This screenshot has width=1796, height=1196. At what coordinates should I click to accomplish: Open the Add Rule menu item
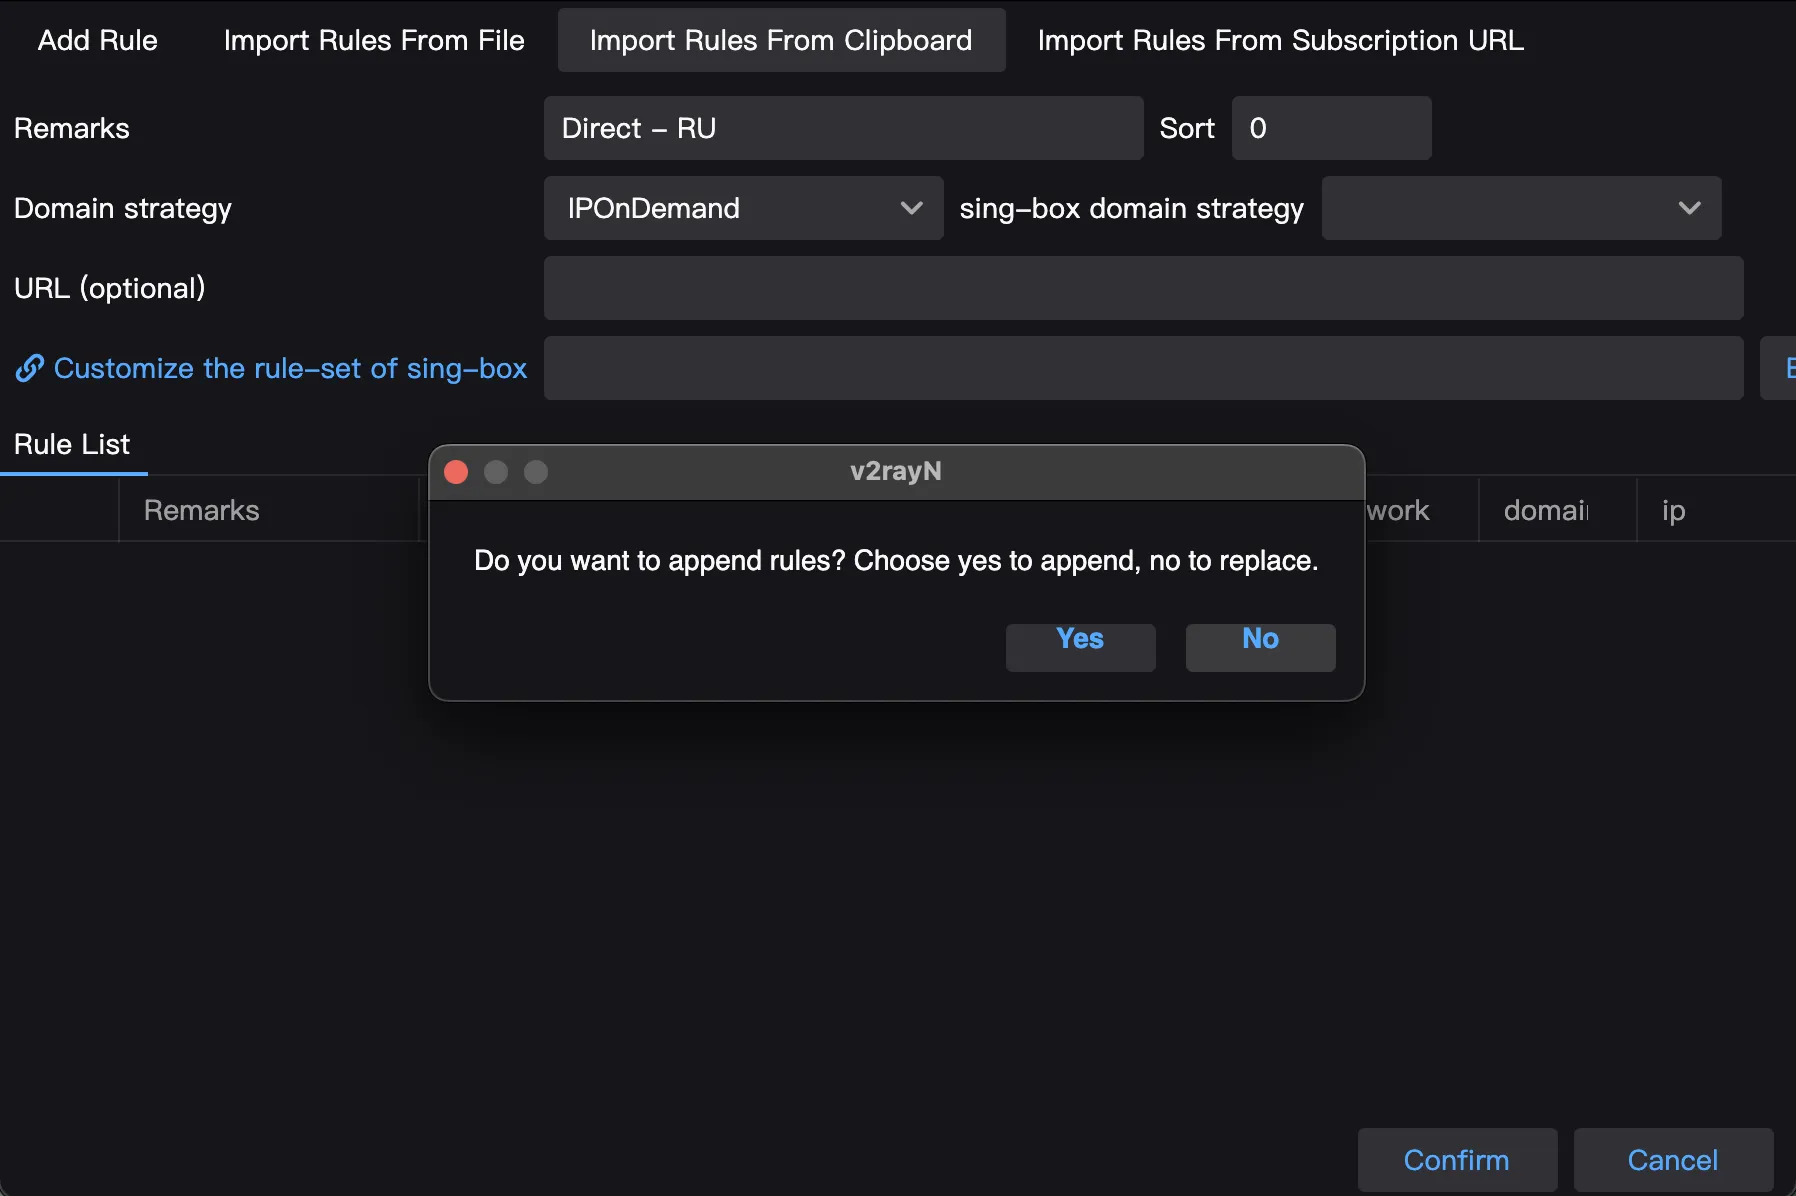point(98,40)
